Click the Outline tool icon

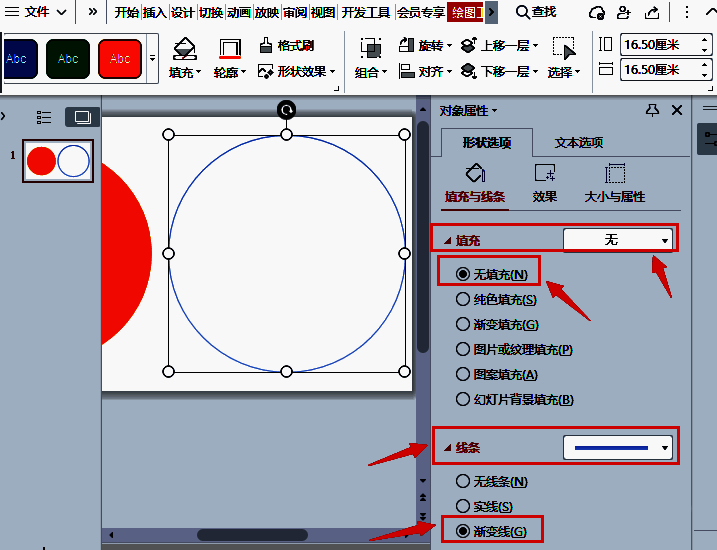(229, 49)
